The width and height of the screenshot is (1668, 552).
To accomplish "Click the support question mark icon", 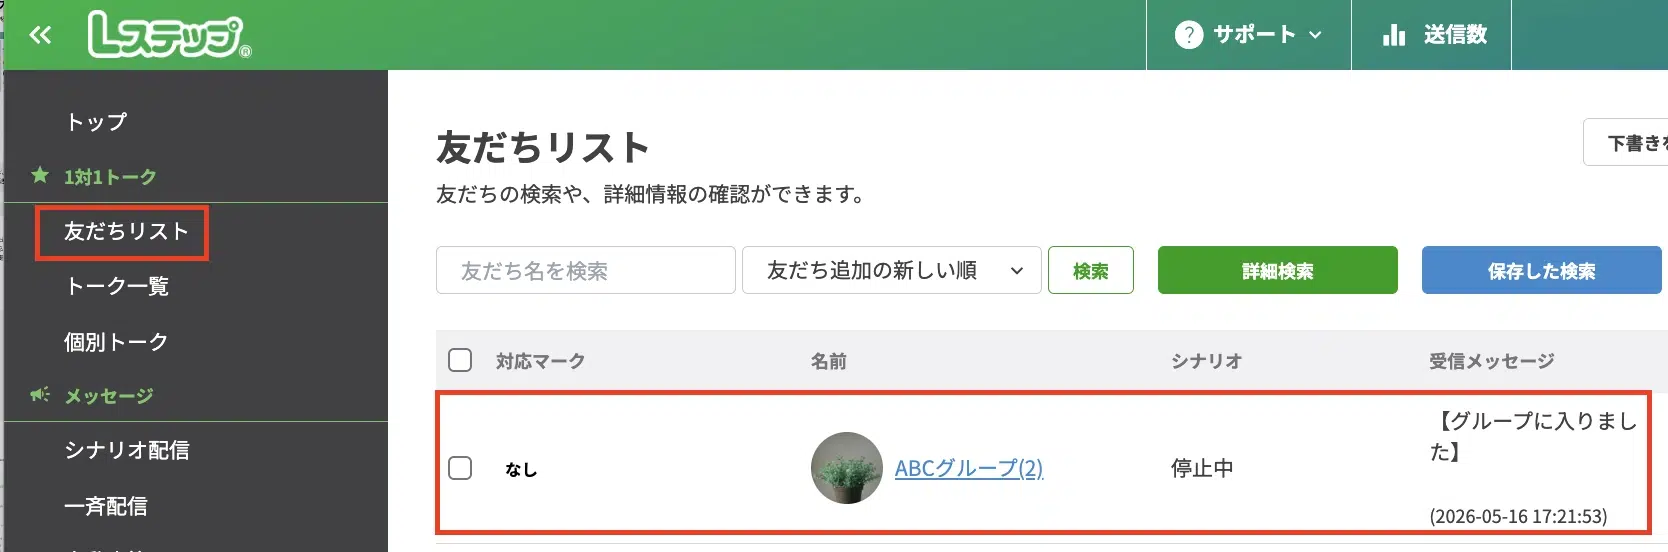I will click(x=1188, y=35).
